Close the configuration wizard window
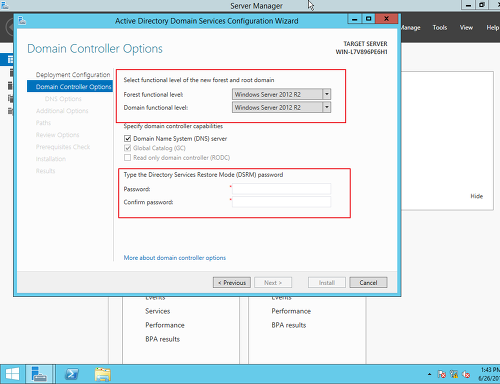500x384 pixels. [386, 19]
